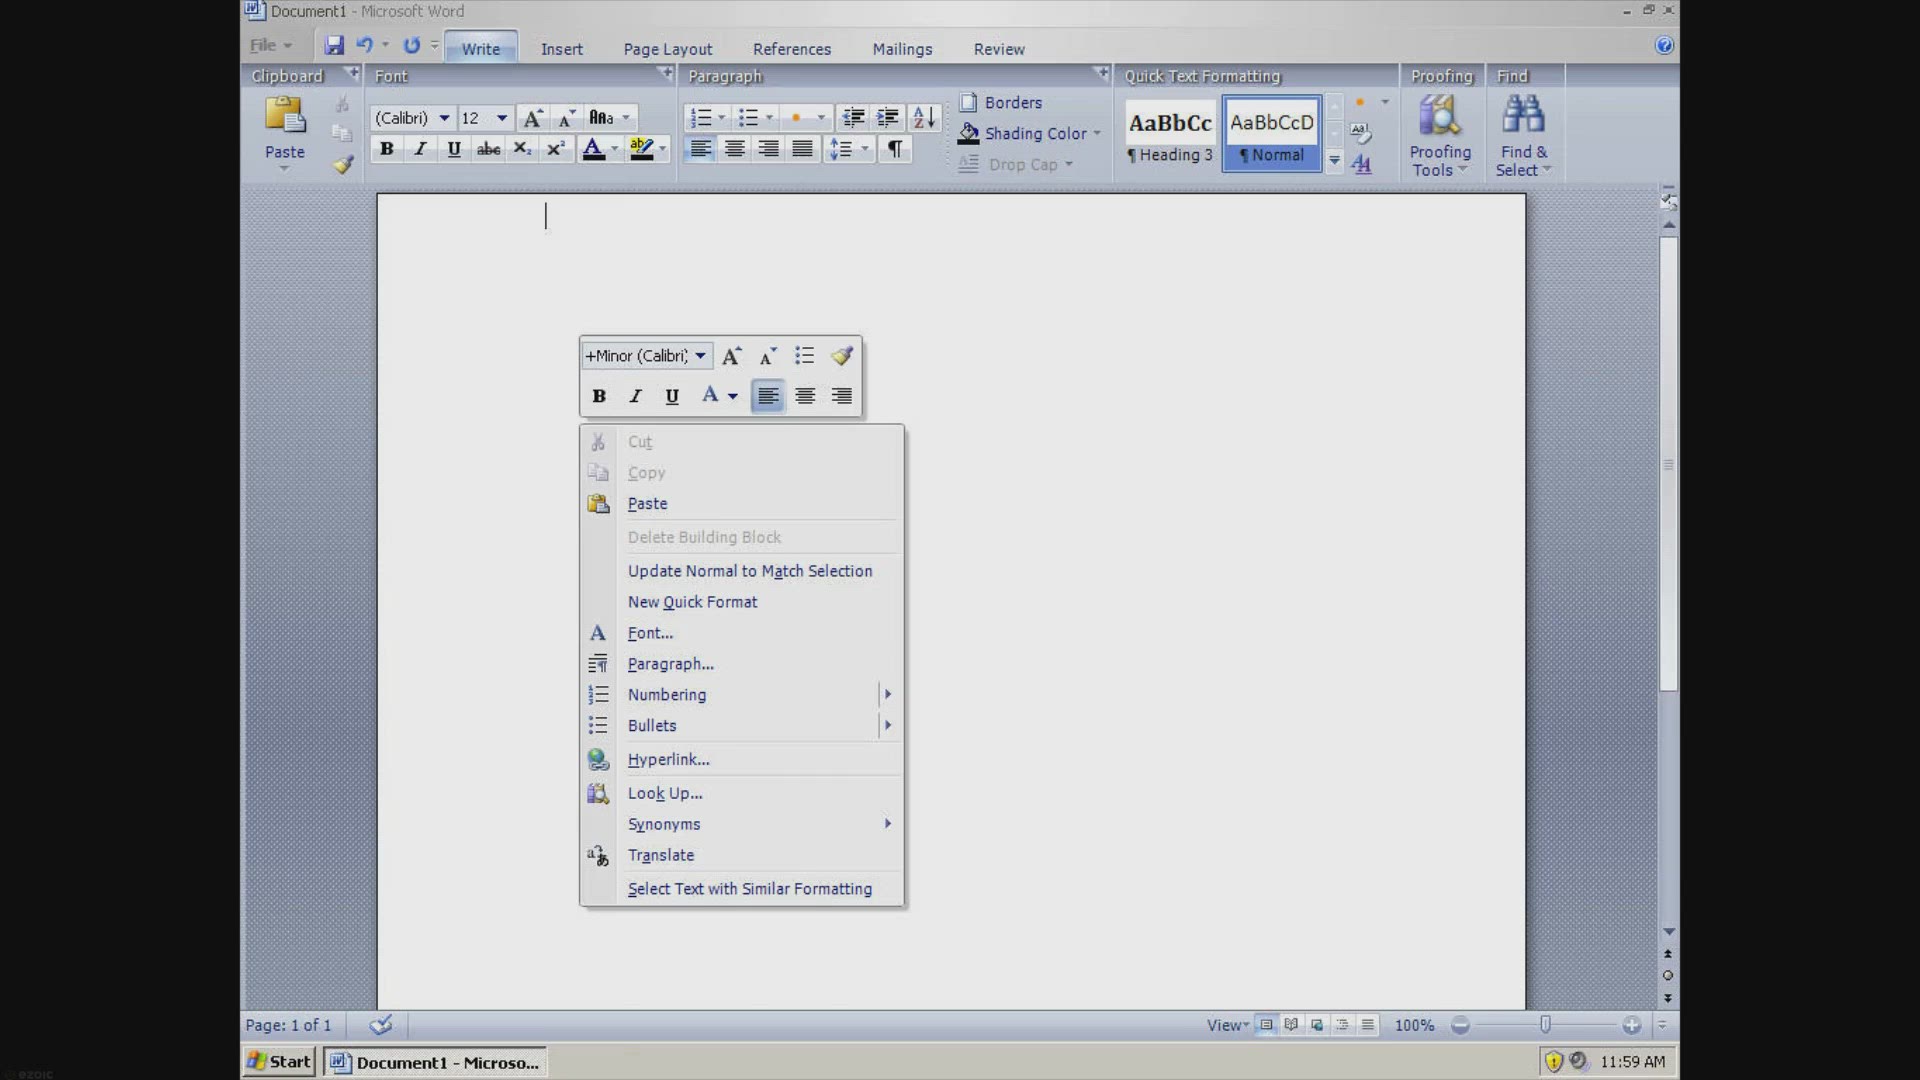Click the vertical scrollbar thumb
The height and width of the screenshot is (1080, 1920).
1668,464
